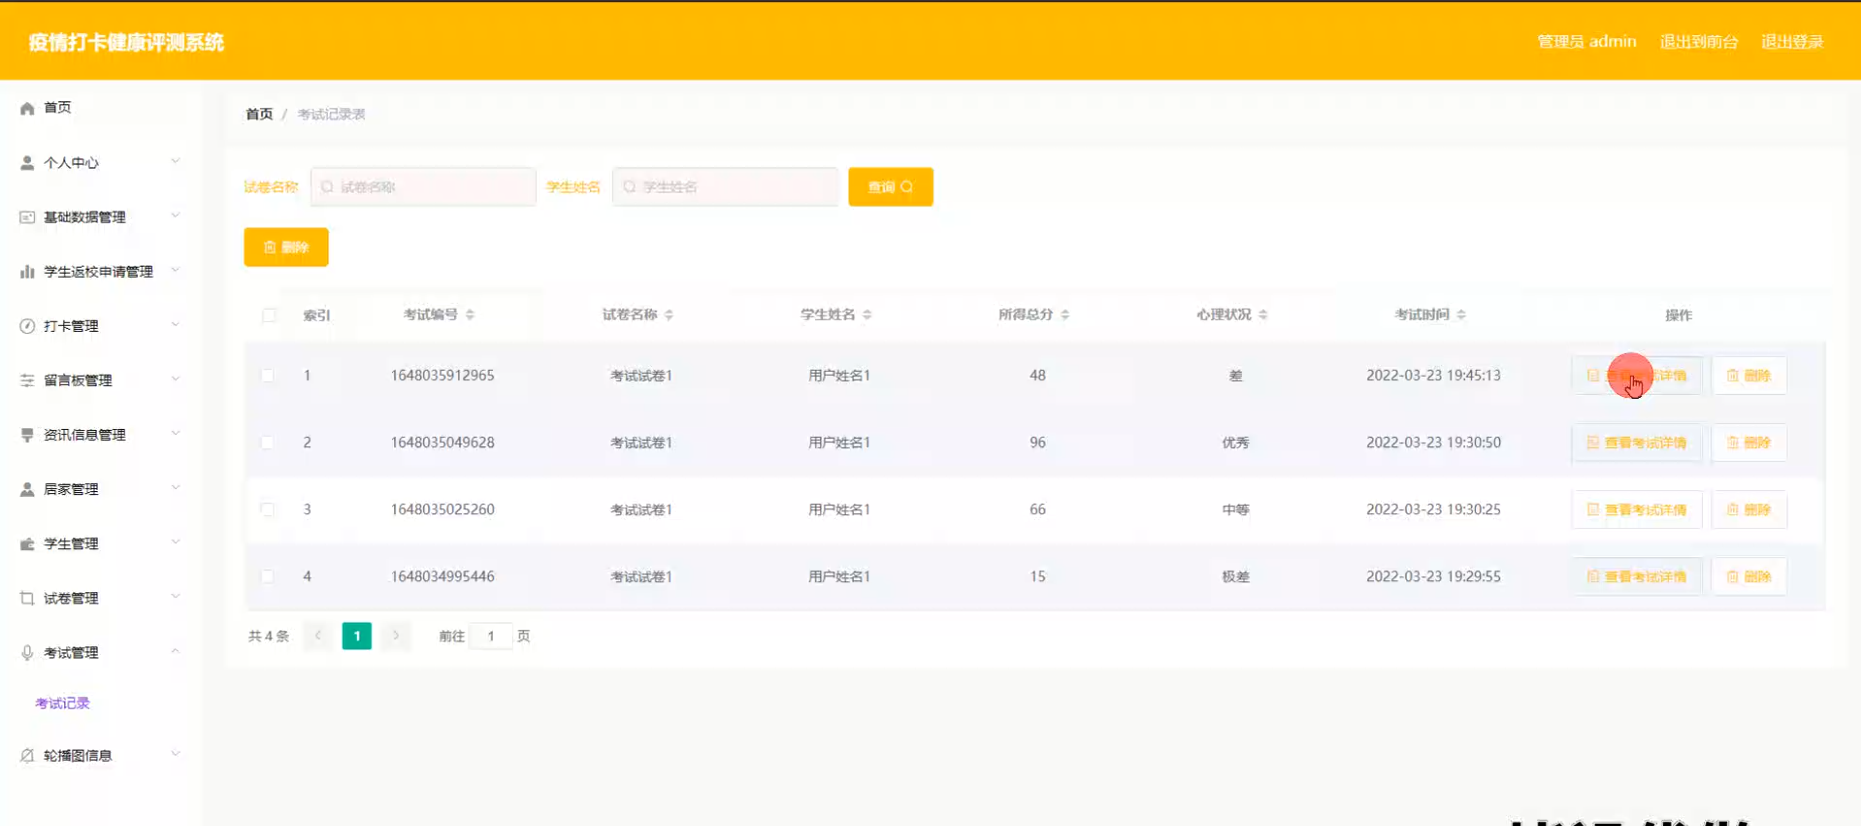1861x826 pixels.
Task: Click the 轮播图信息 sidebar icon
Action: pos(27,755)
